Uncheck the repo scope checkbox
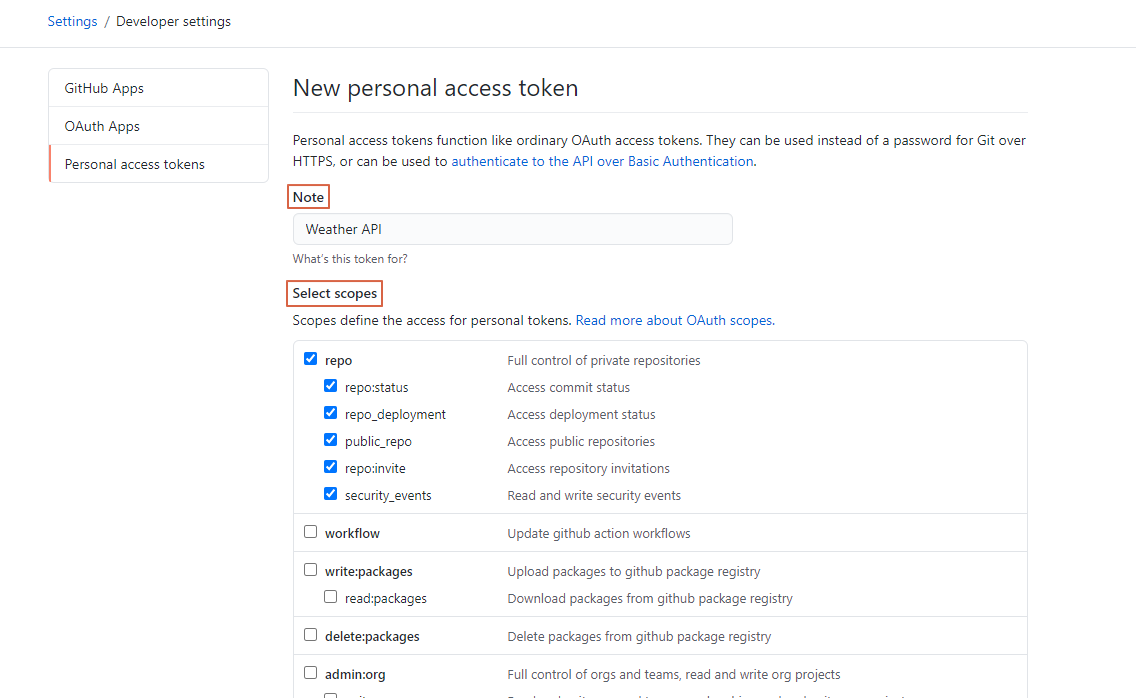1136x698 pixels. pos(310,359)
